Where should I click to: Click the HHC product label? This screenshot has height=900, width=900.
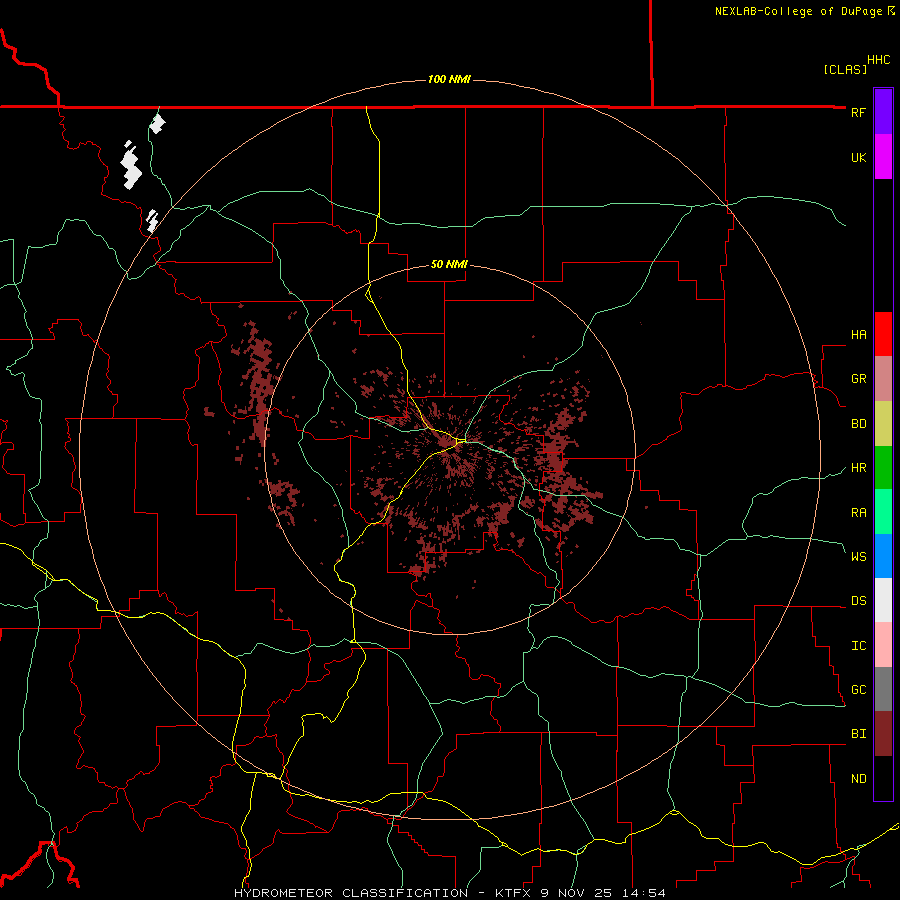[x=878, y=60]
